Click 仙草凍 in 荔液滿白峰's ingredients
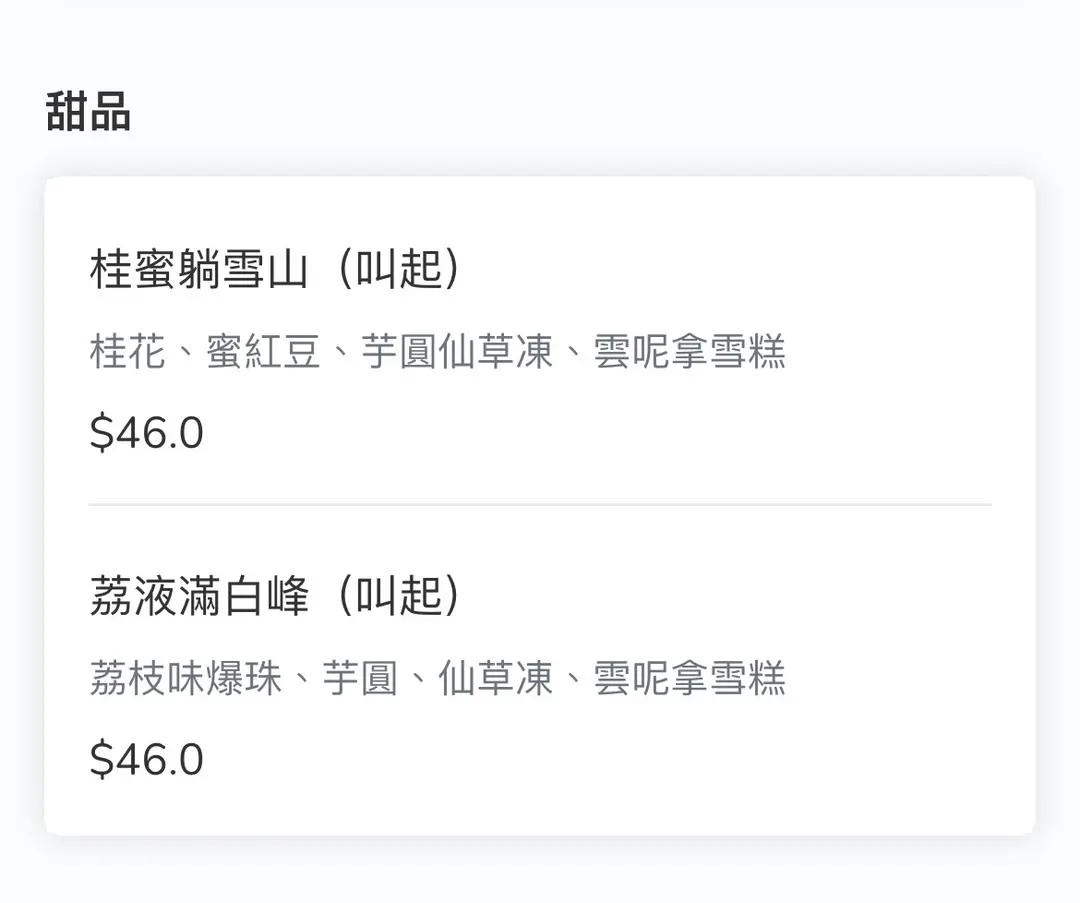The image size is (1080, 903). [x=496, y=678]
